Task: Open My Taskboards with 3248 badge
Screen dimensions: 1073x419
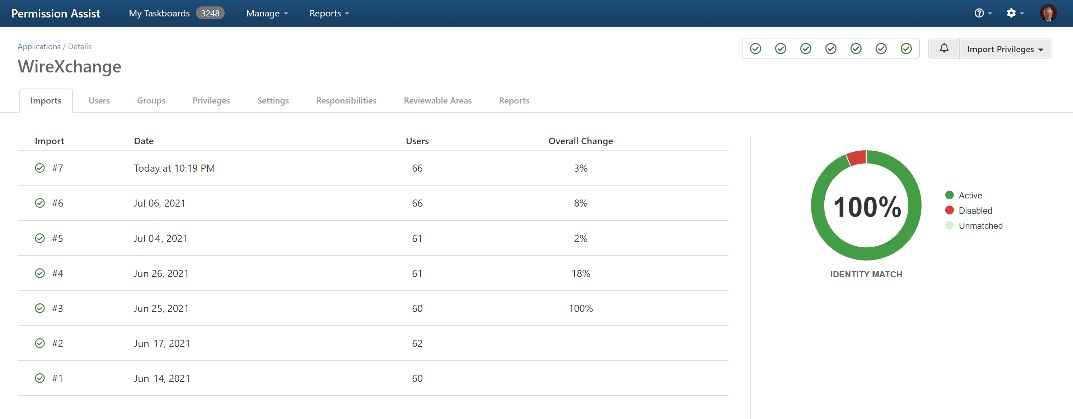Action: (176, 13)
